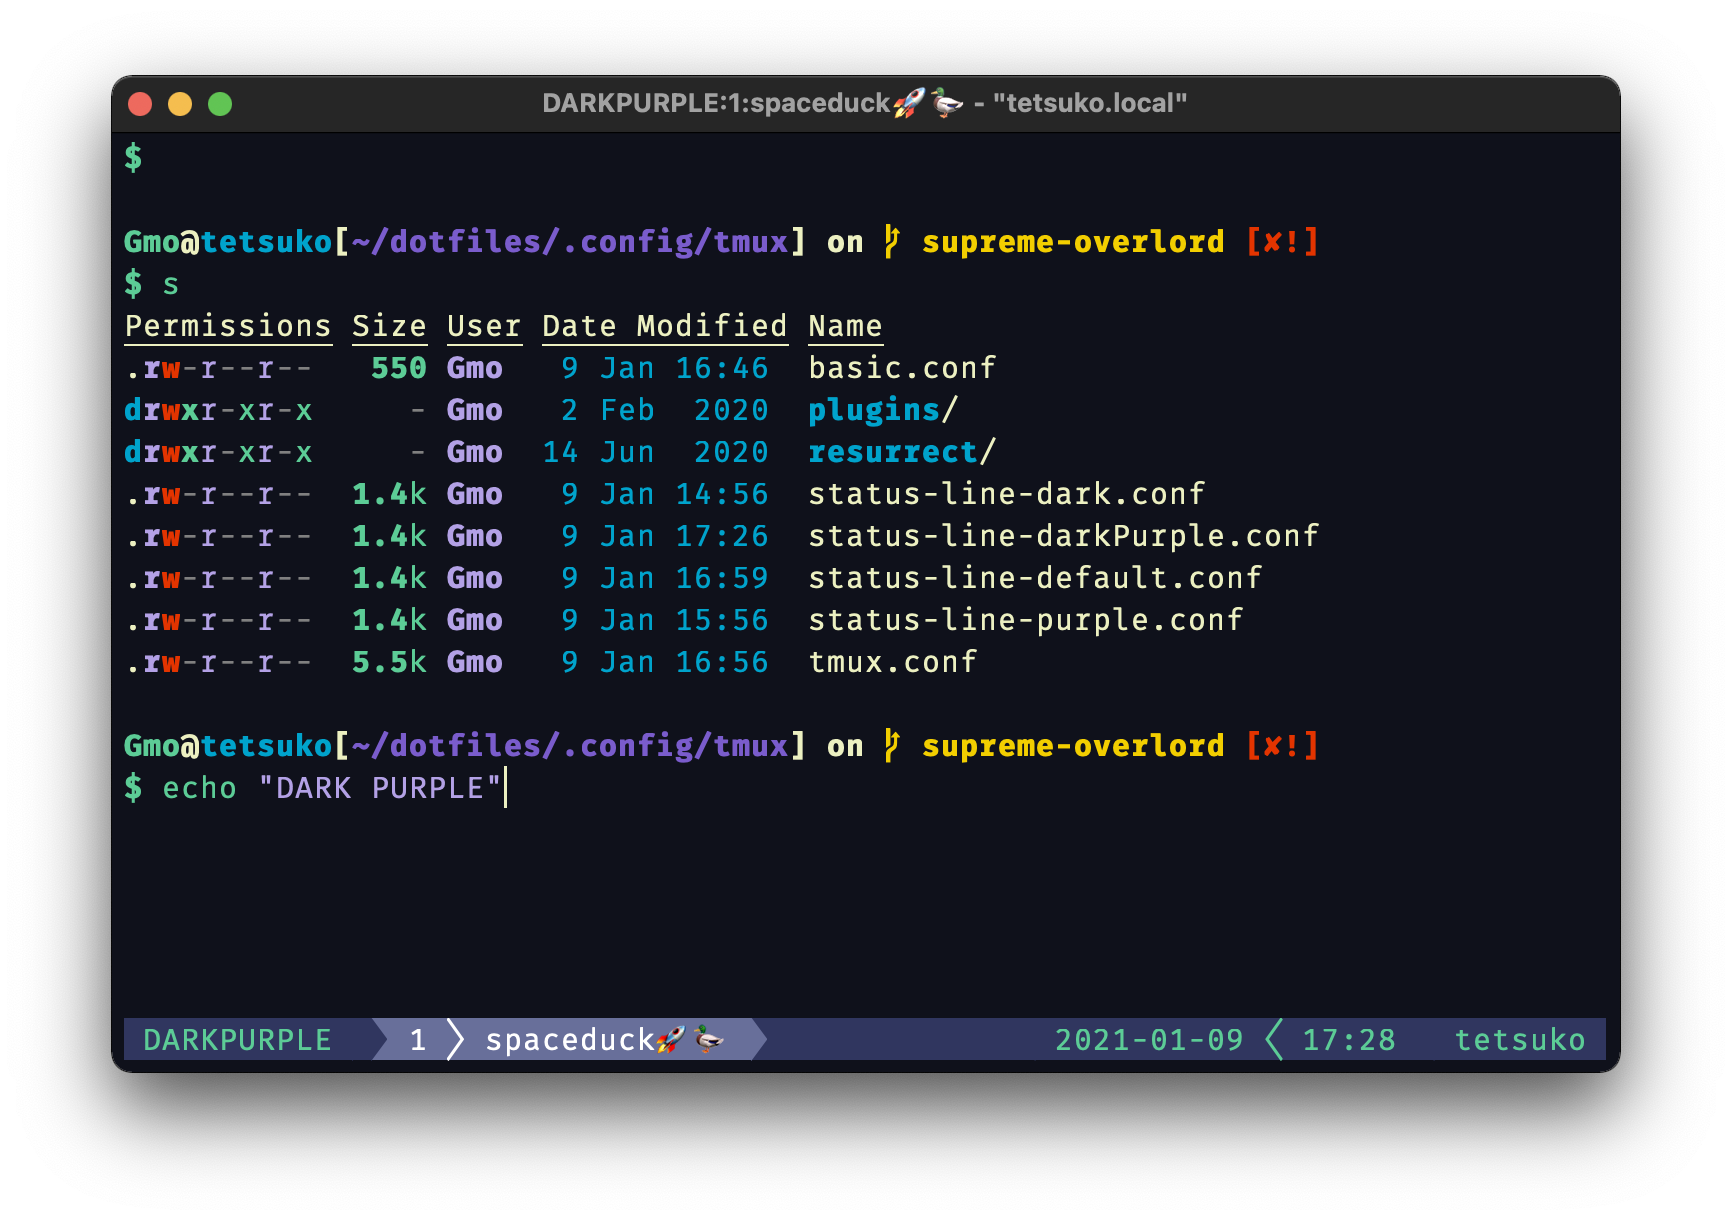Click the Gmo user in the basic.conf row
Image resolution: width=1732 pixels, height=1220 pixels.
tap(474, 368)
